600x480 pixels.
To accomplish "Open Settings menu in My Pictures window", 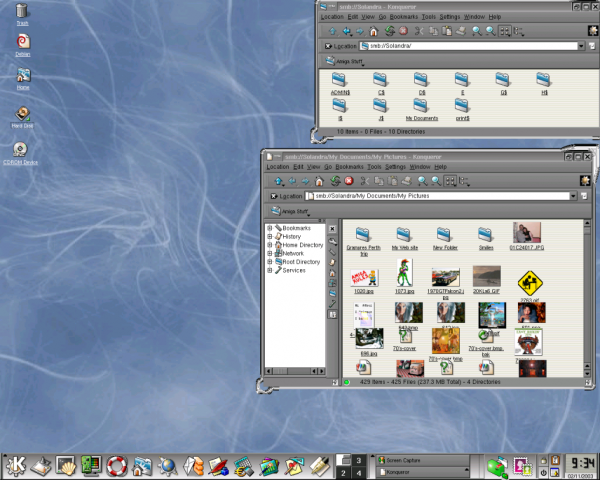I will point(395,167).
